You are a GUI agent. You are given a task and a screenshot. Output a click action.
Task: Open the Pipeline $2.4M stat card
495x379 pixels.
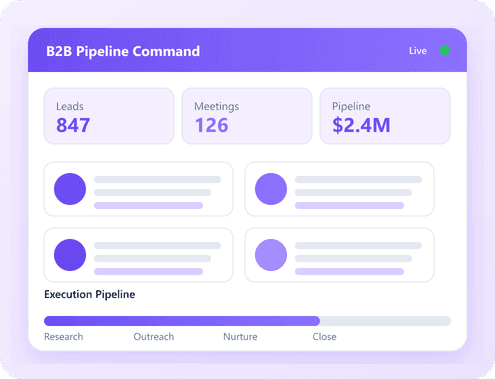coord(385,116)
